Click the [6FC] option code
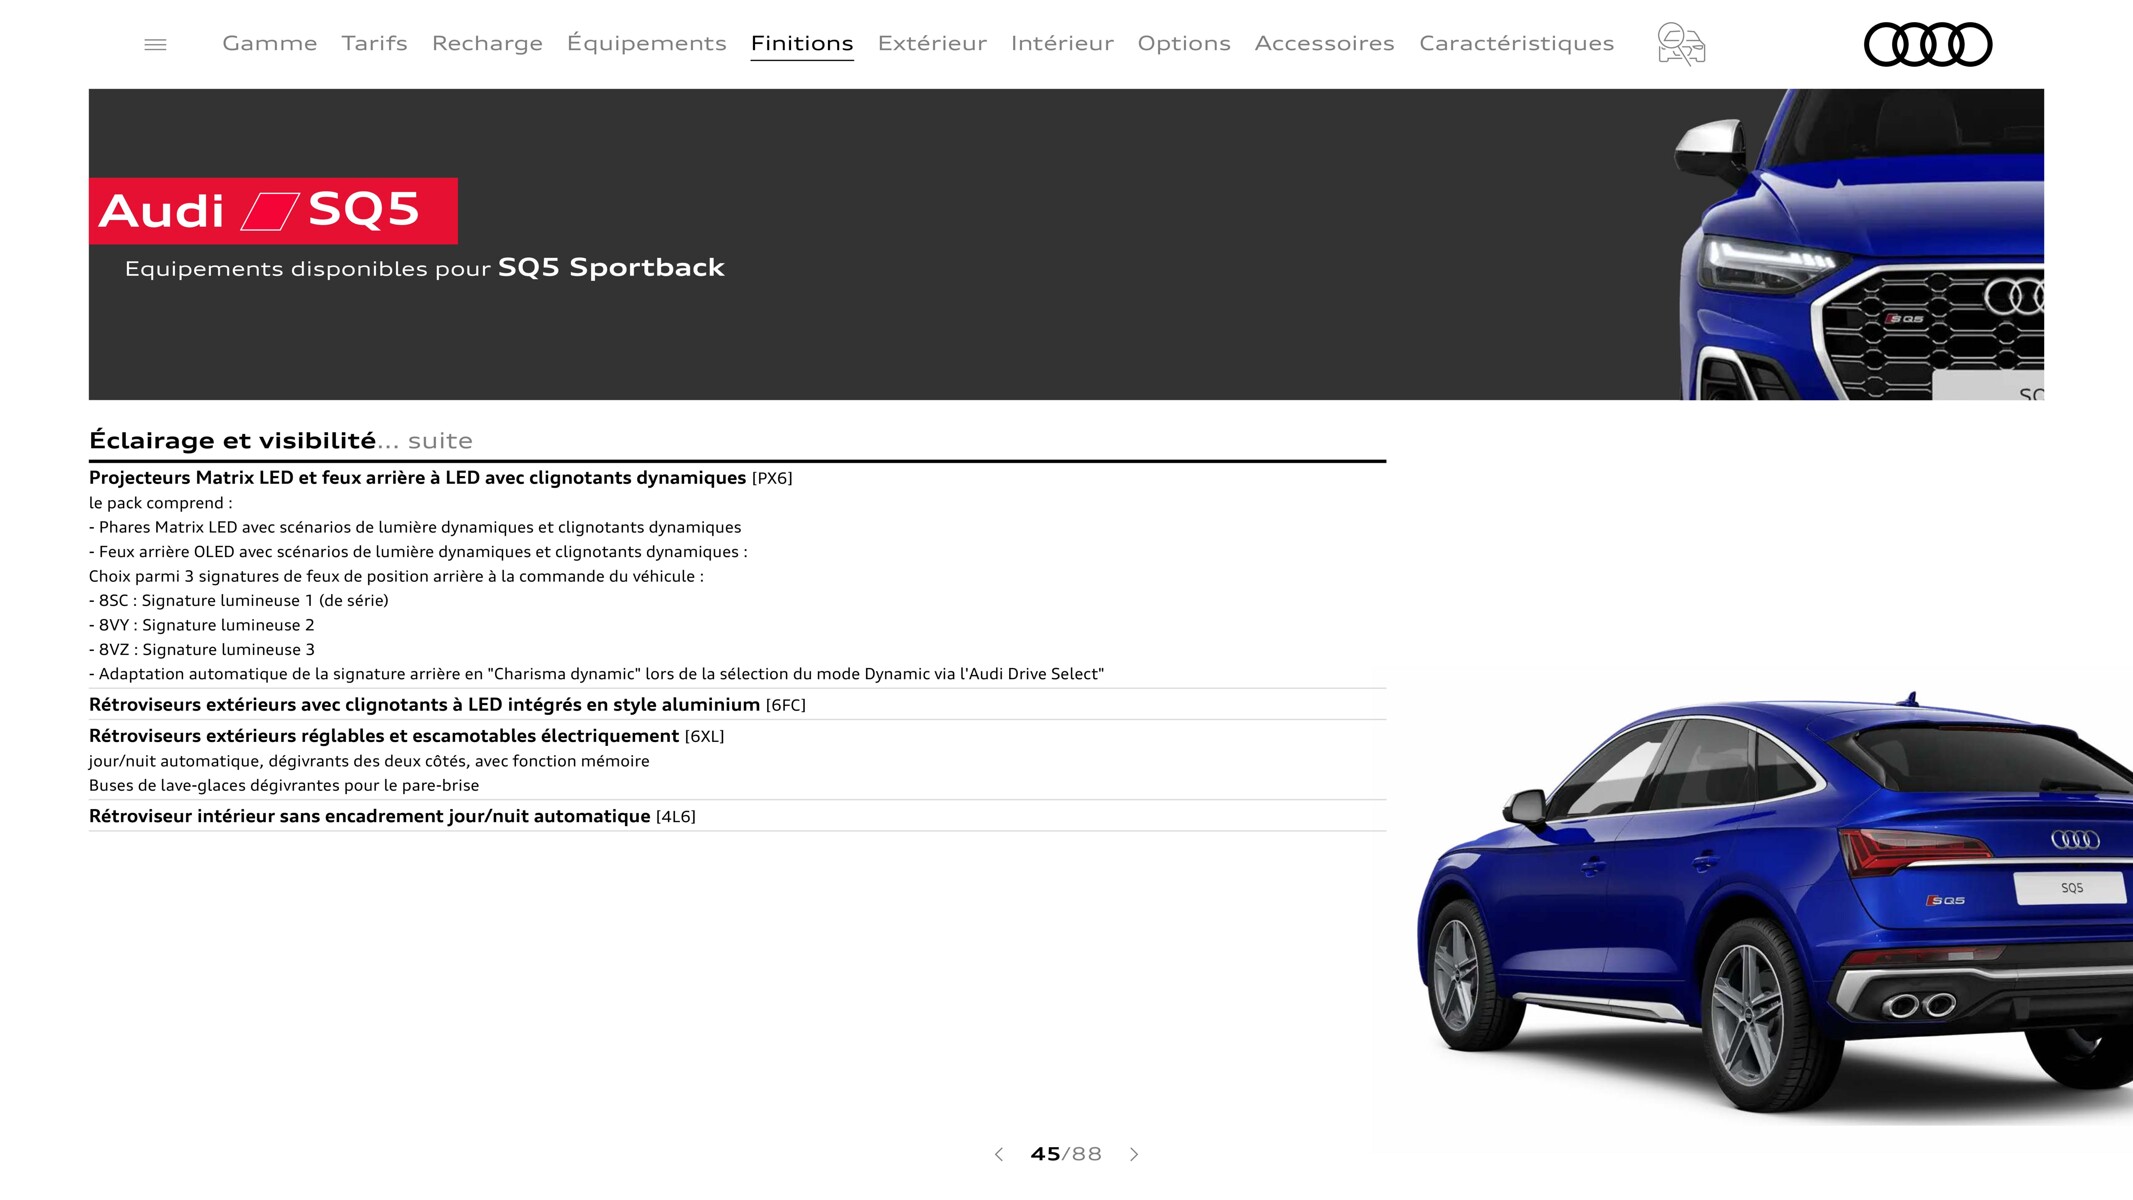The image size is (2133, 1200). tap(786, 706)
